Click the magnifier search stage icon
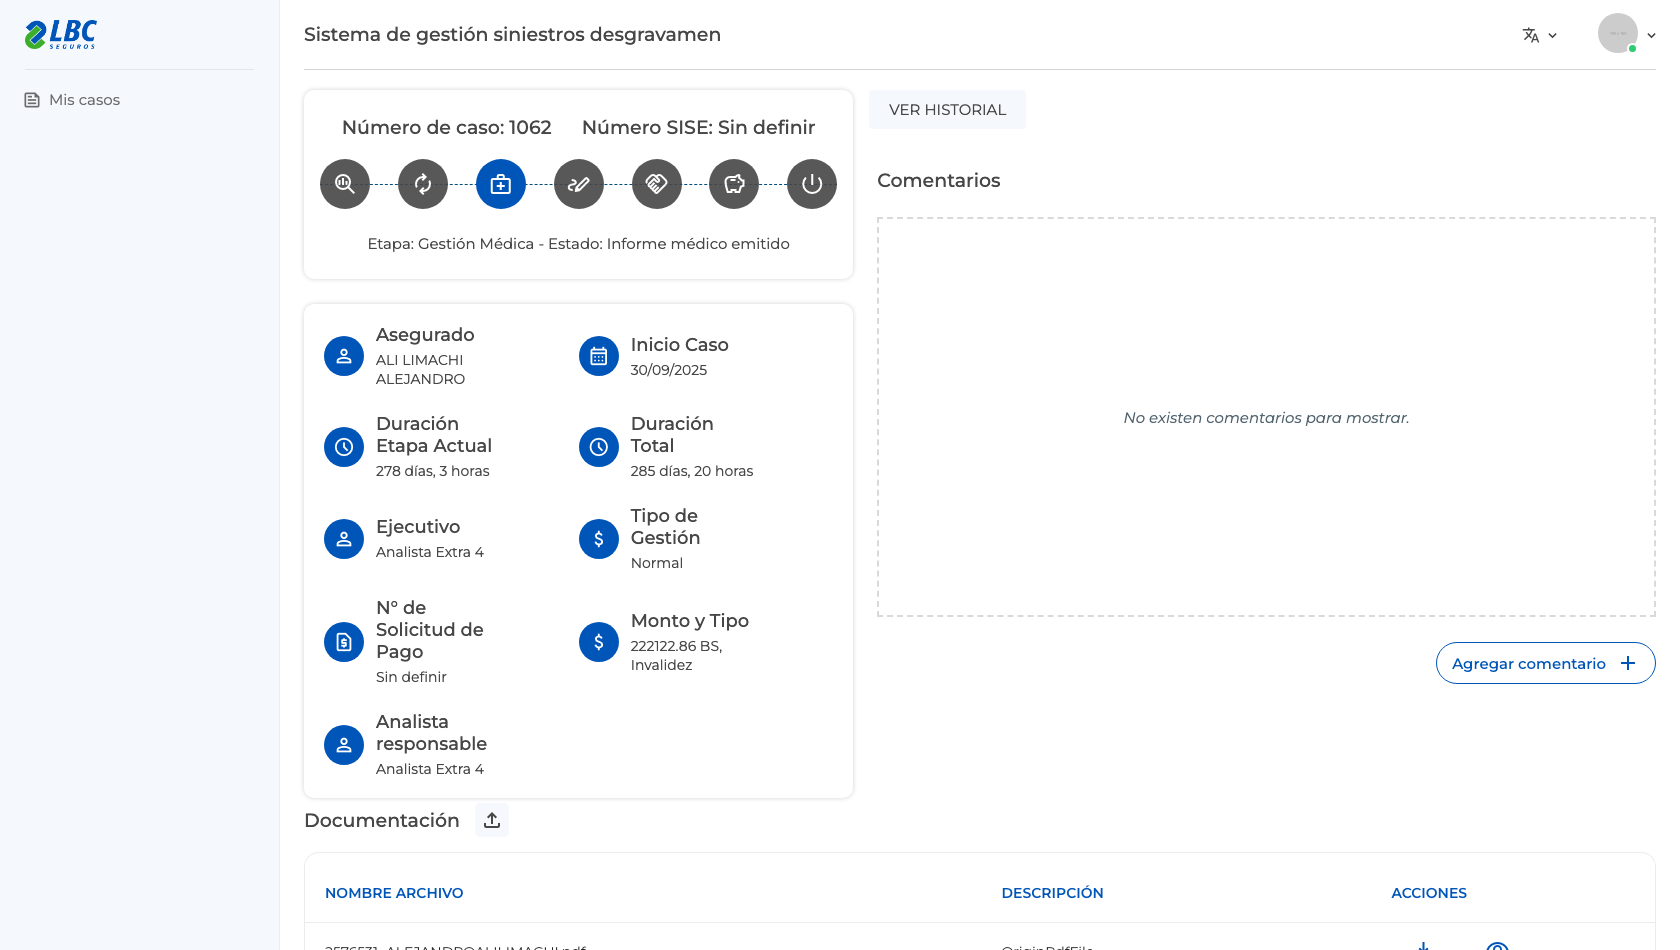This screenshot has height=950, width=1680. click(x=345, y=184)
